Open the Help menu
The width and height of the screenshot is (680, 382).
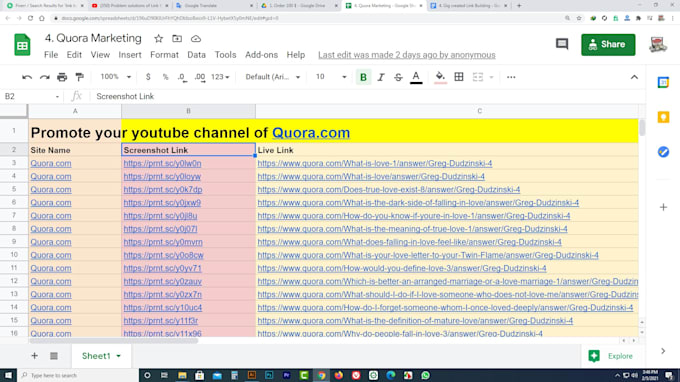296,55
